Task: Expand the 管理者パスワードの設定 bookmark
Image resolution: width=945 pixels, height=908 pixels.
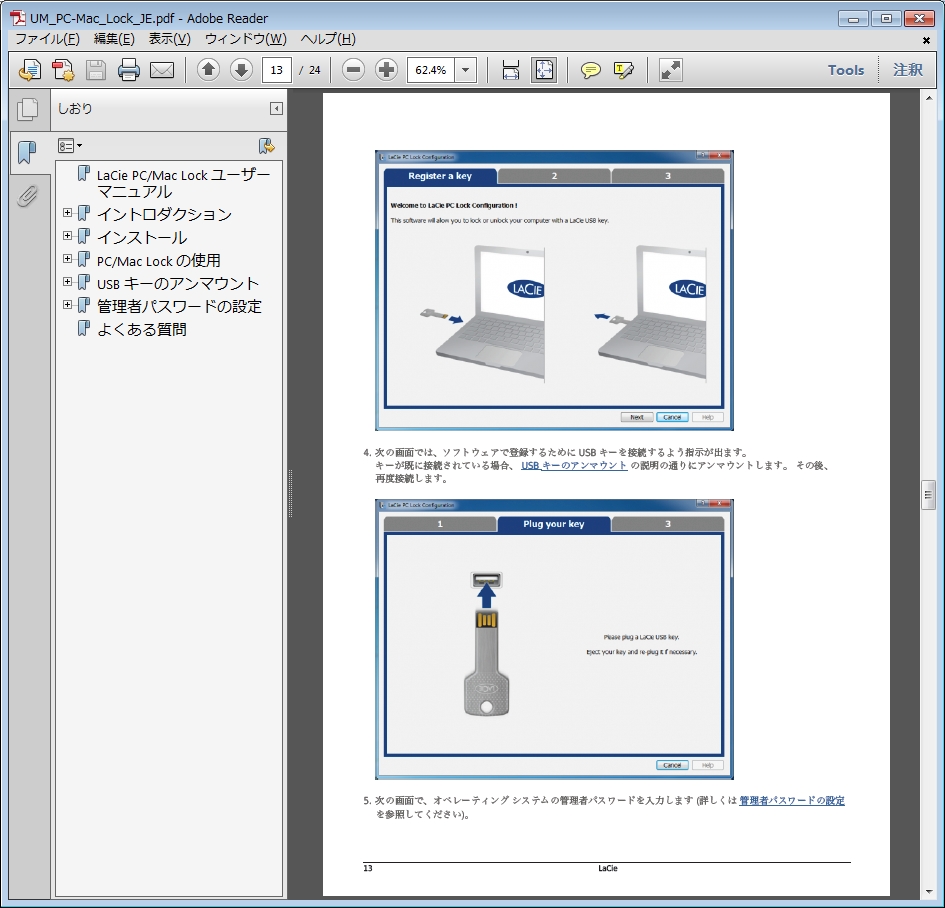Action: 68,304
